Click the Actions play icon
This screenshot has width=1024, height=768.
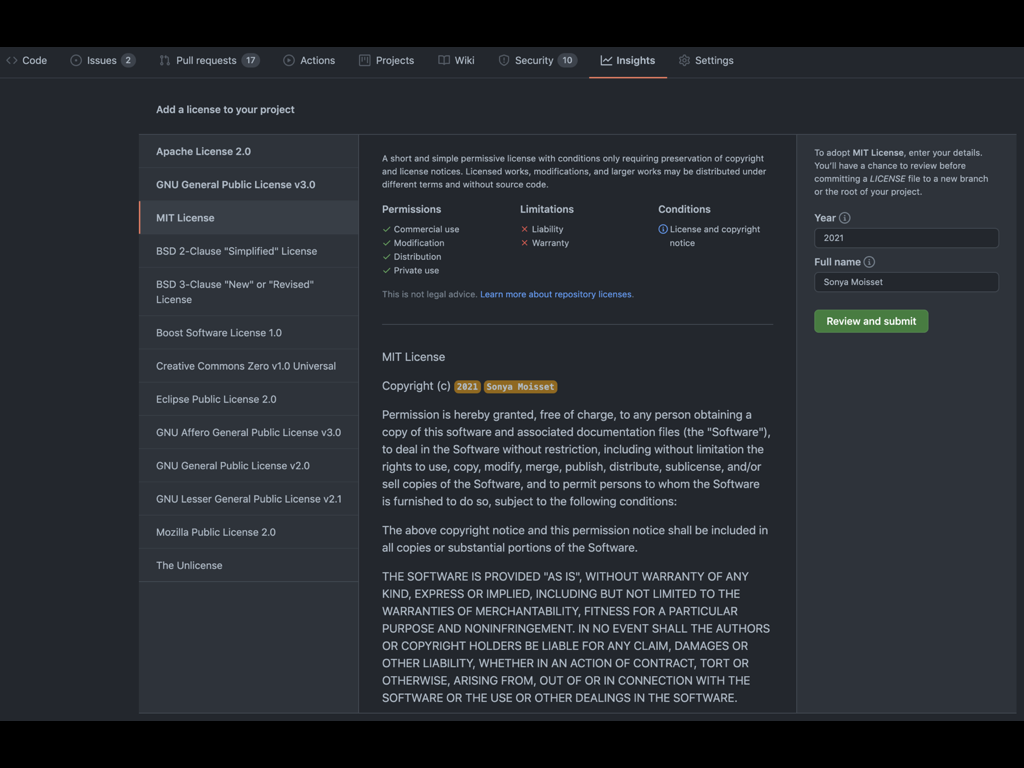[289, 60]
